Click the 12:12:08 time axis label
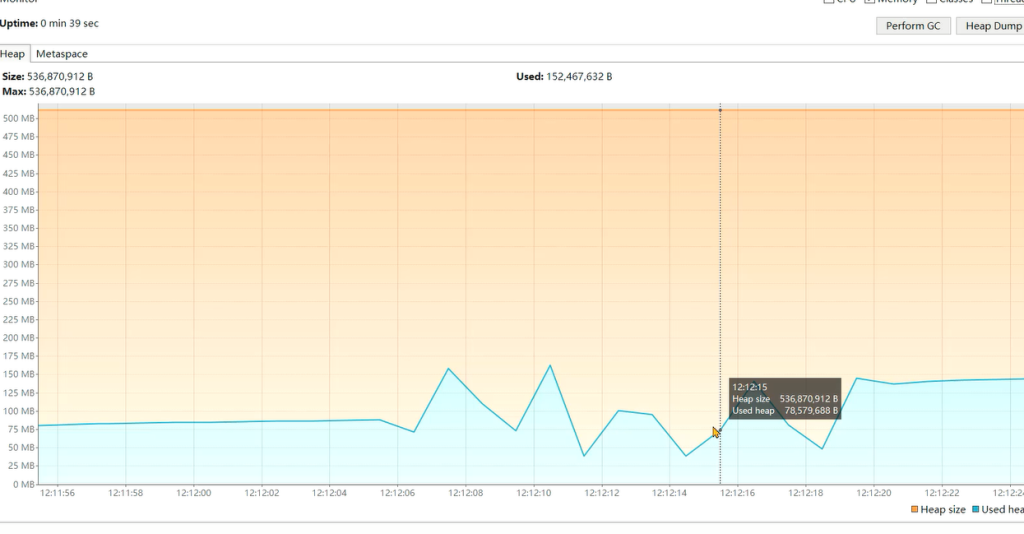Screen dimensions: 1024x534 (x=465, y=493)
